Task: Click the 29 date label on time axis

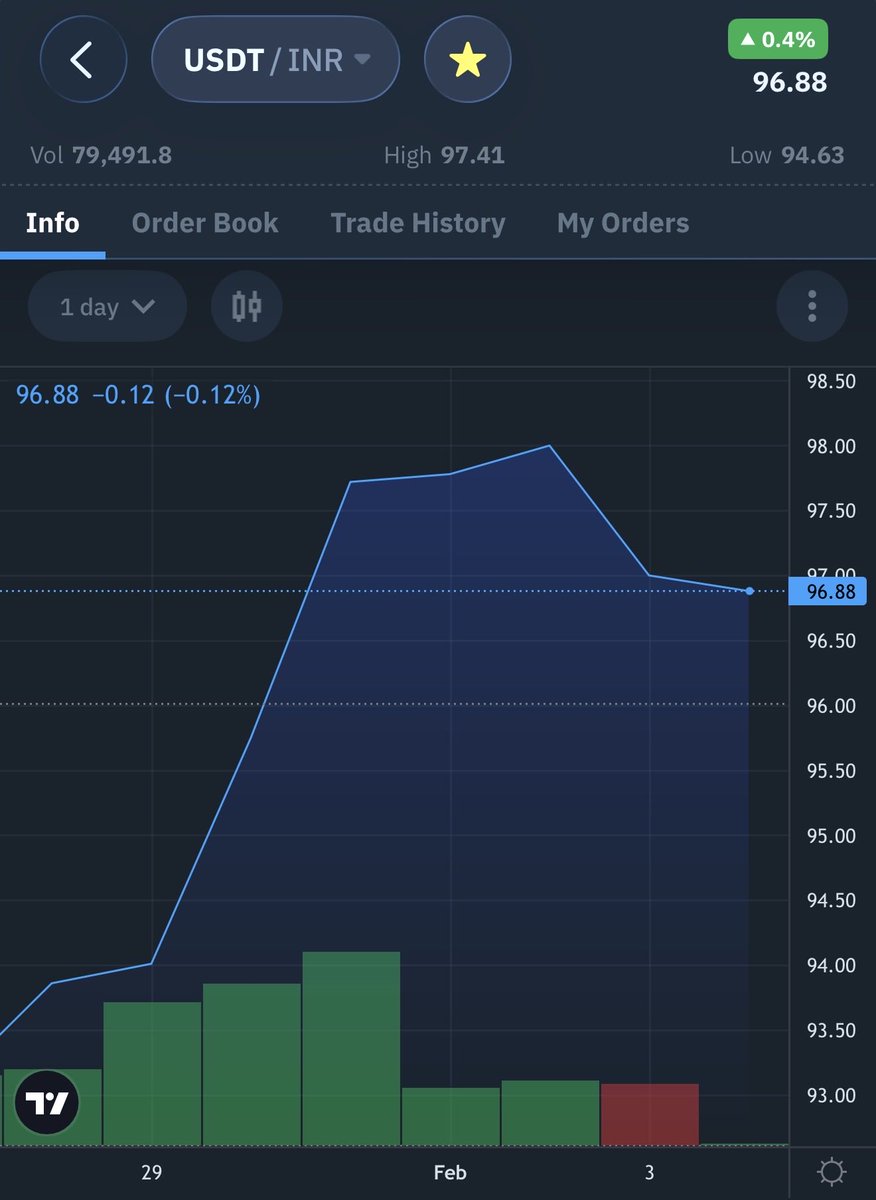Action: point(151,1172)
